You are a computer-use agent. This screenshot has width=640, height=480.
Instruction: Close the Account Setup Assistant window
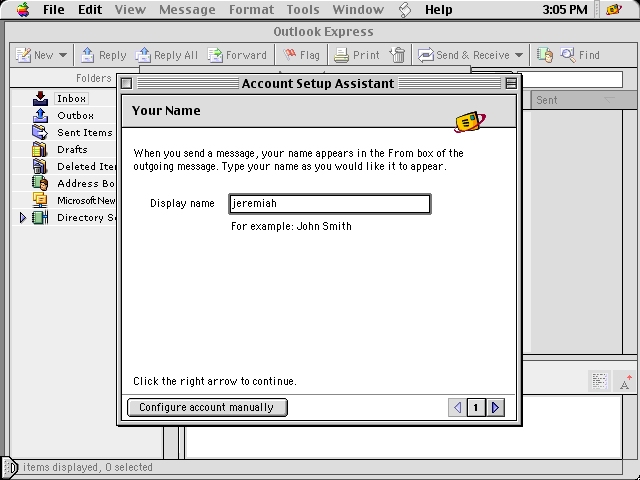pos(127,84)
